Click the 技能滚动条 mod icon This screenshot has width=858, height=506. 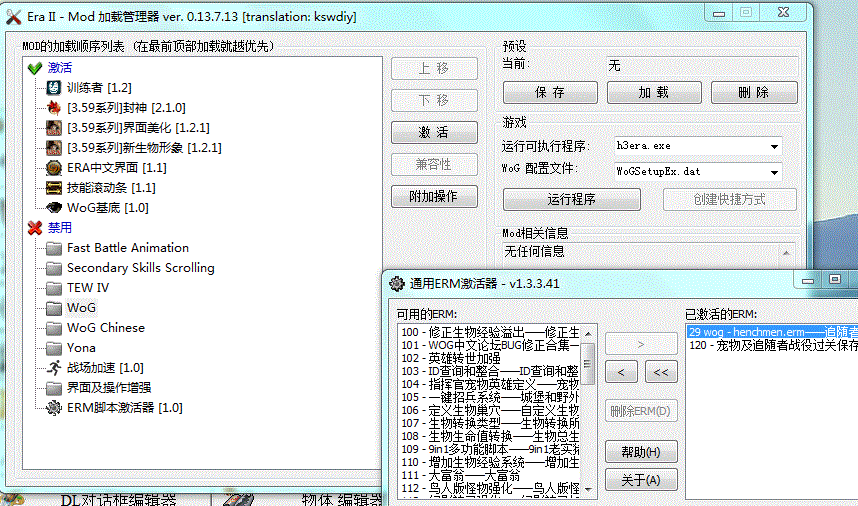(x=54, y=188)
